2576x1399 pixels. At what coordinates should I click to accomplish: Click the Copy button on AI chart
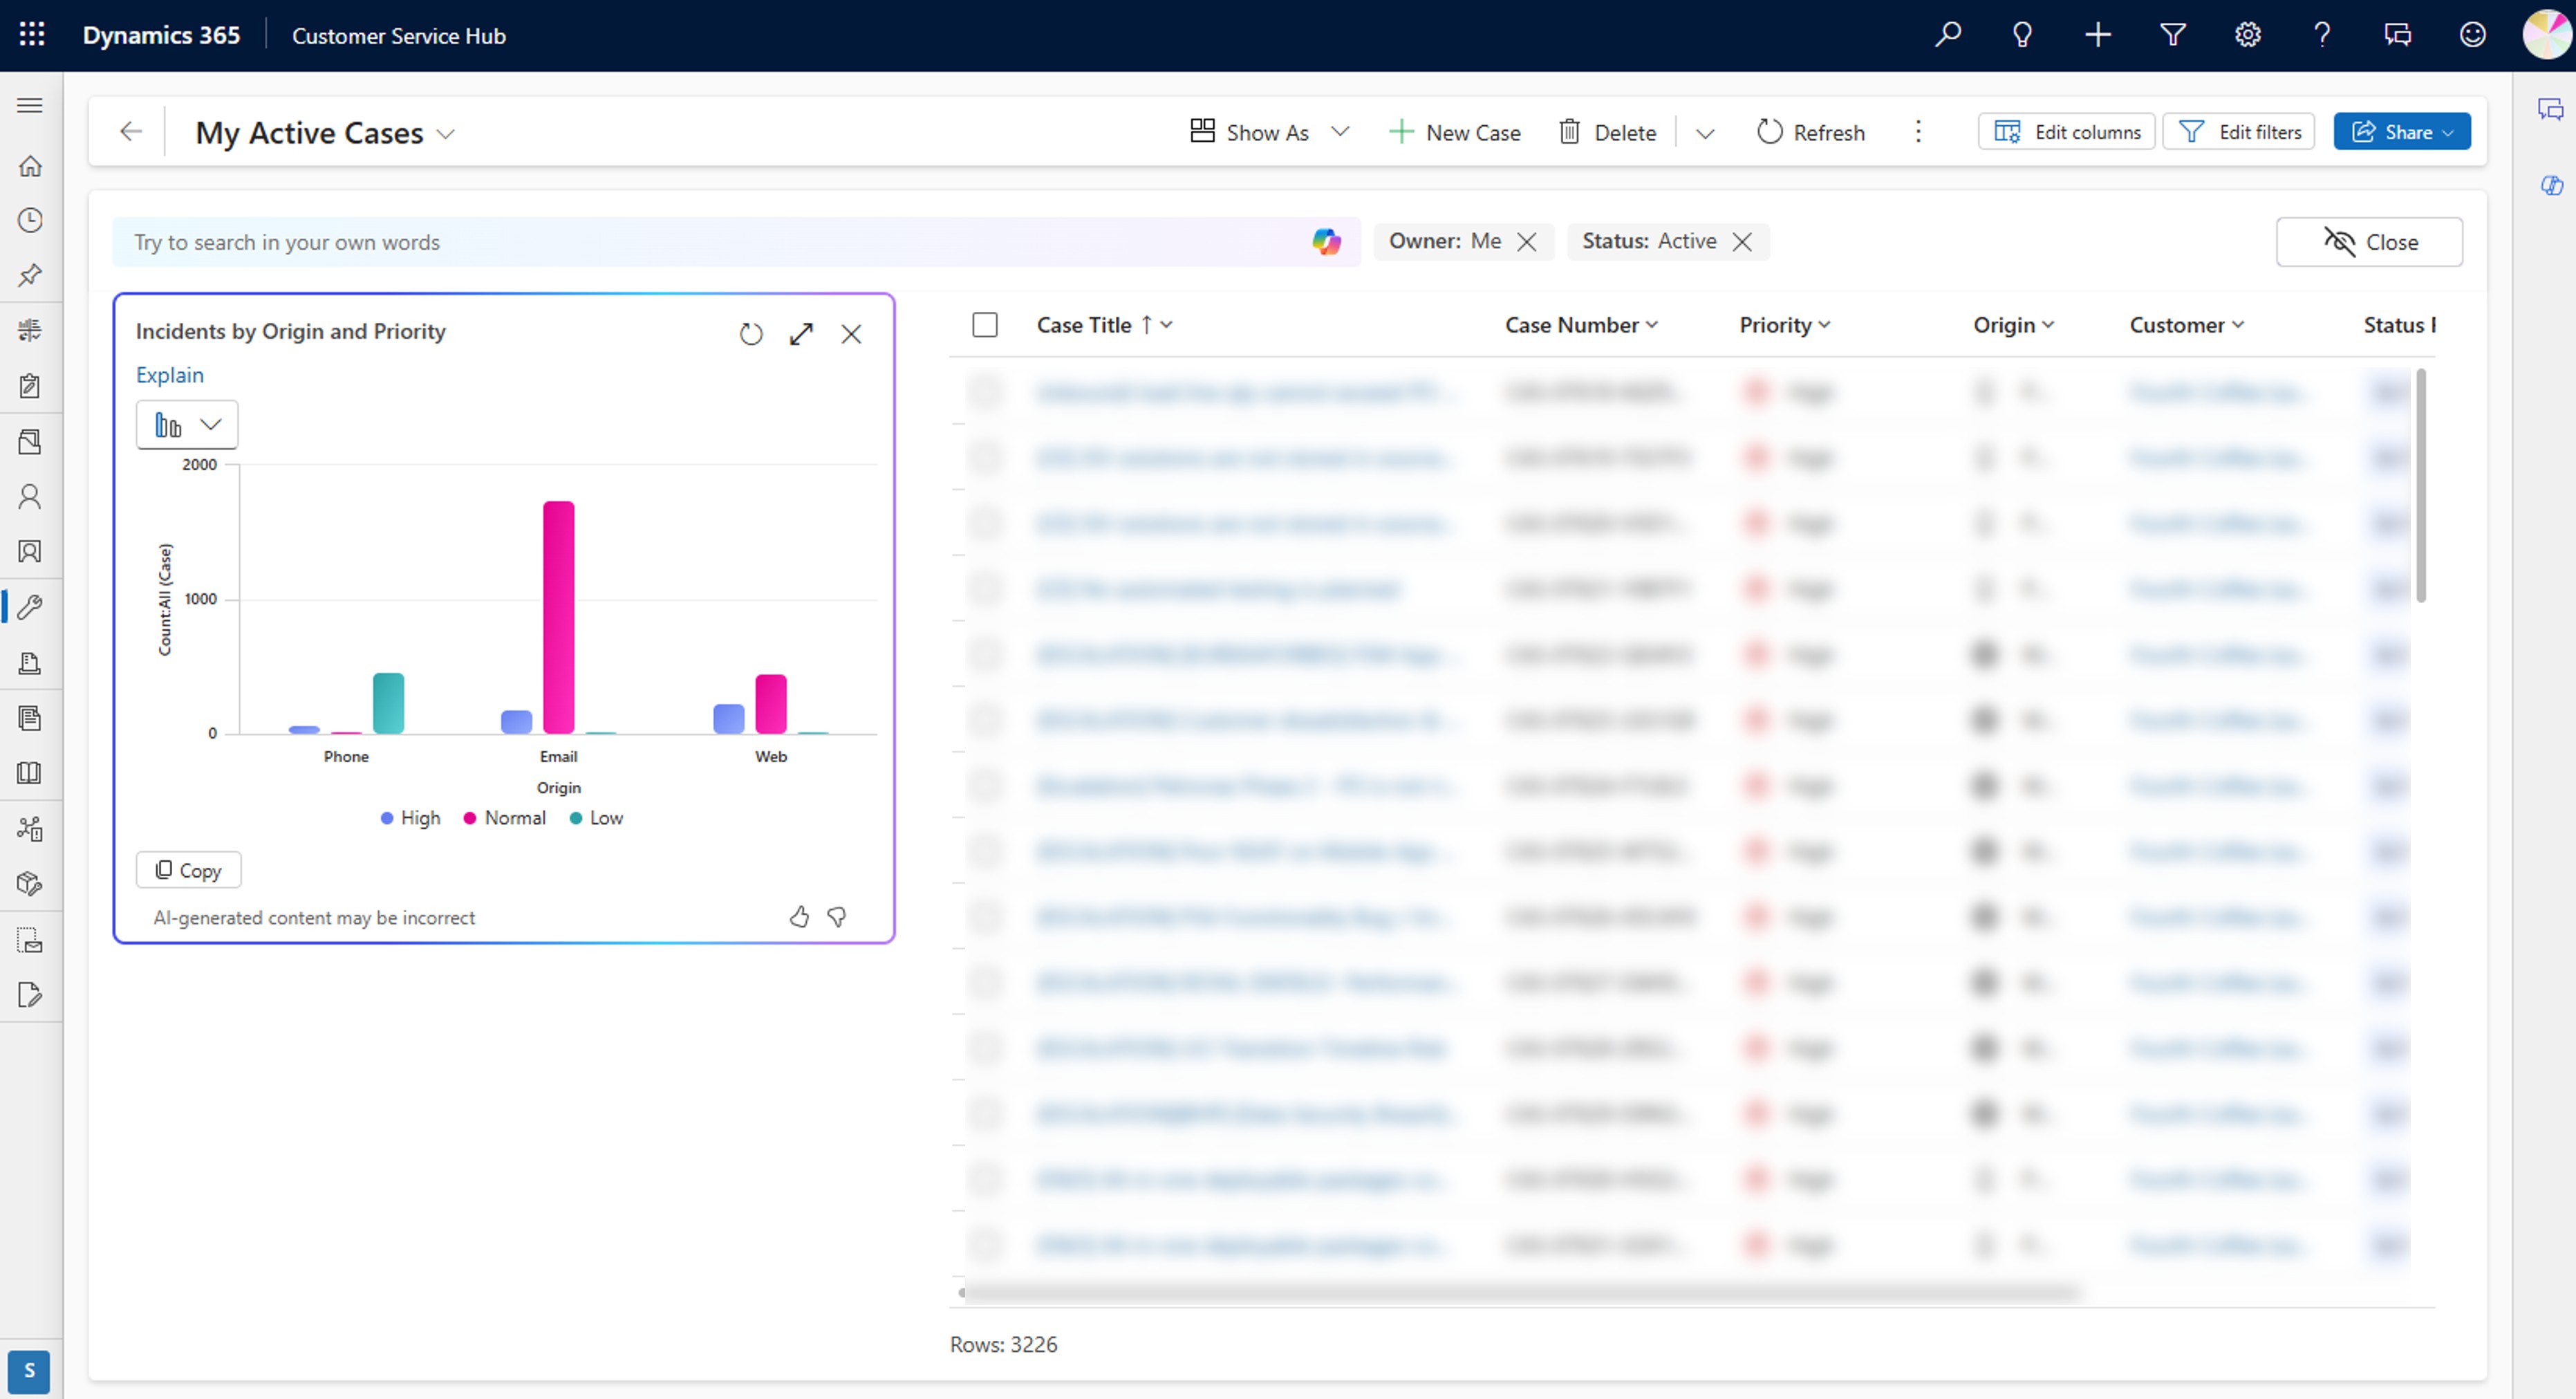tap(189, 870)
